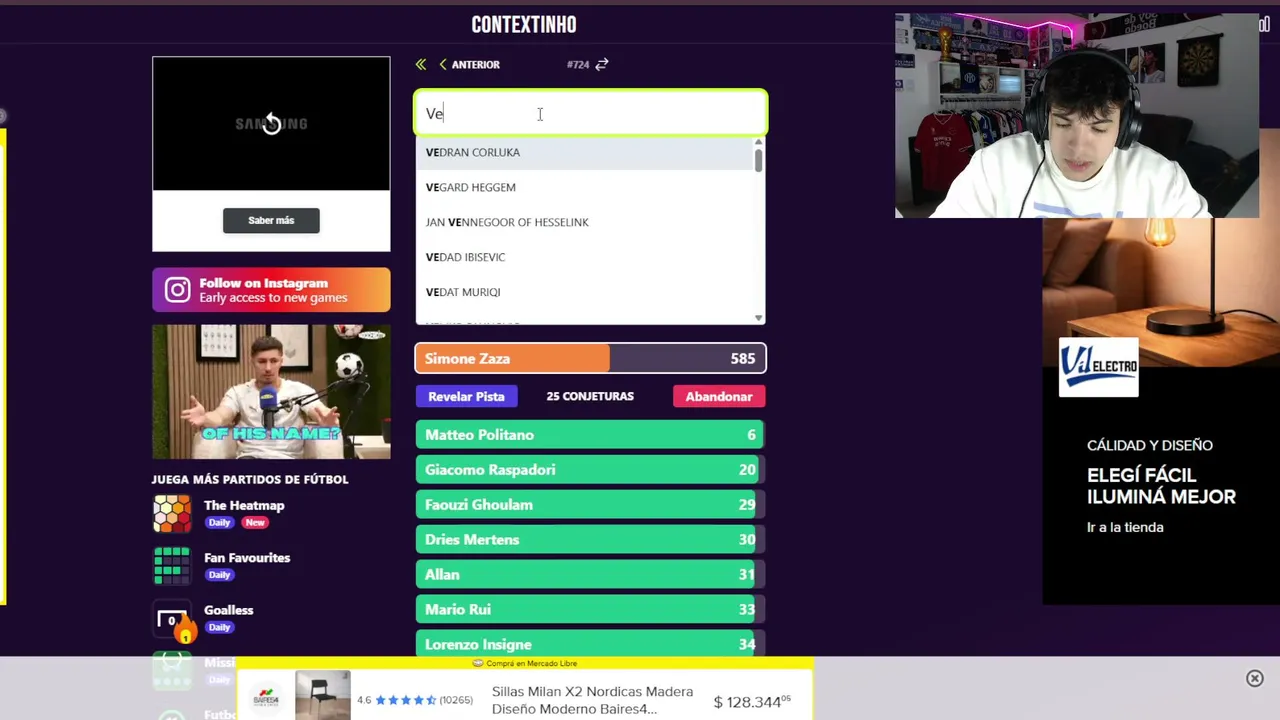
Task: Open The Heatmap game icon
Action: tap(172, 514)
